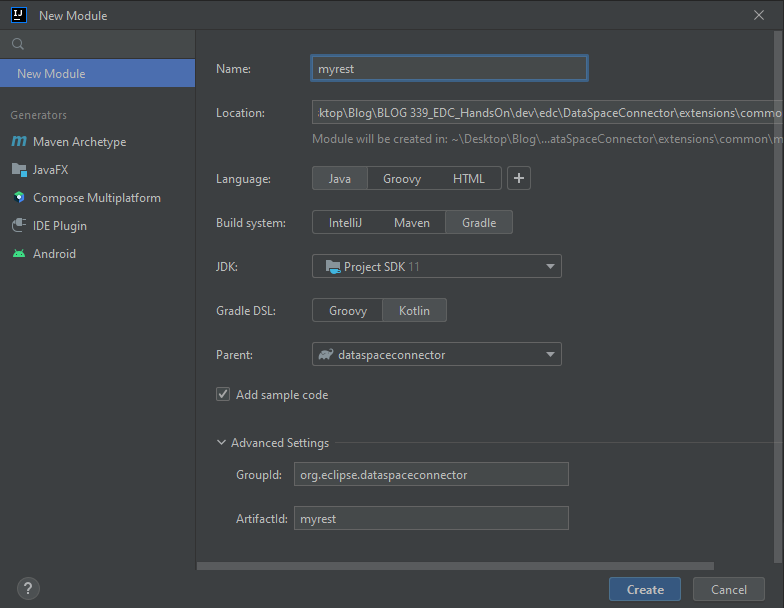Open help with the question mark icon
Image resolution: width=784 pixels, height=608 pixels.
coord(28,588)
